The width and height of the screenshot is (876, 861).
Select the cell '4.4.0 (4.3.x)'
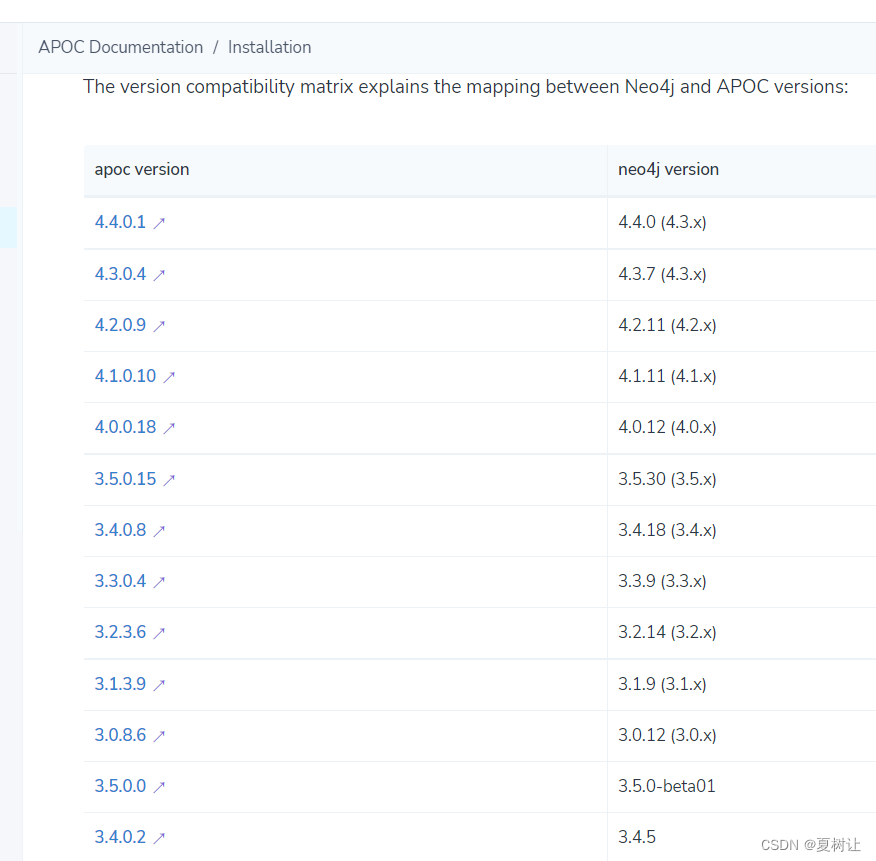click(742, 222)
